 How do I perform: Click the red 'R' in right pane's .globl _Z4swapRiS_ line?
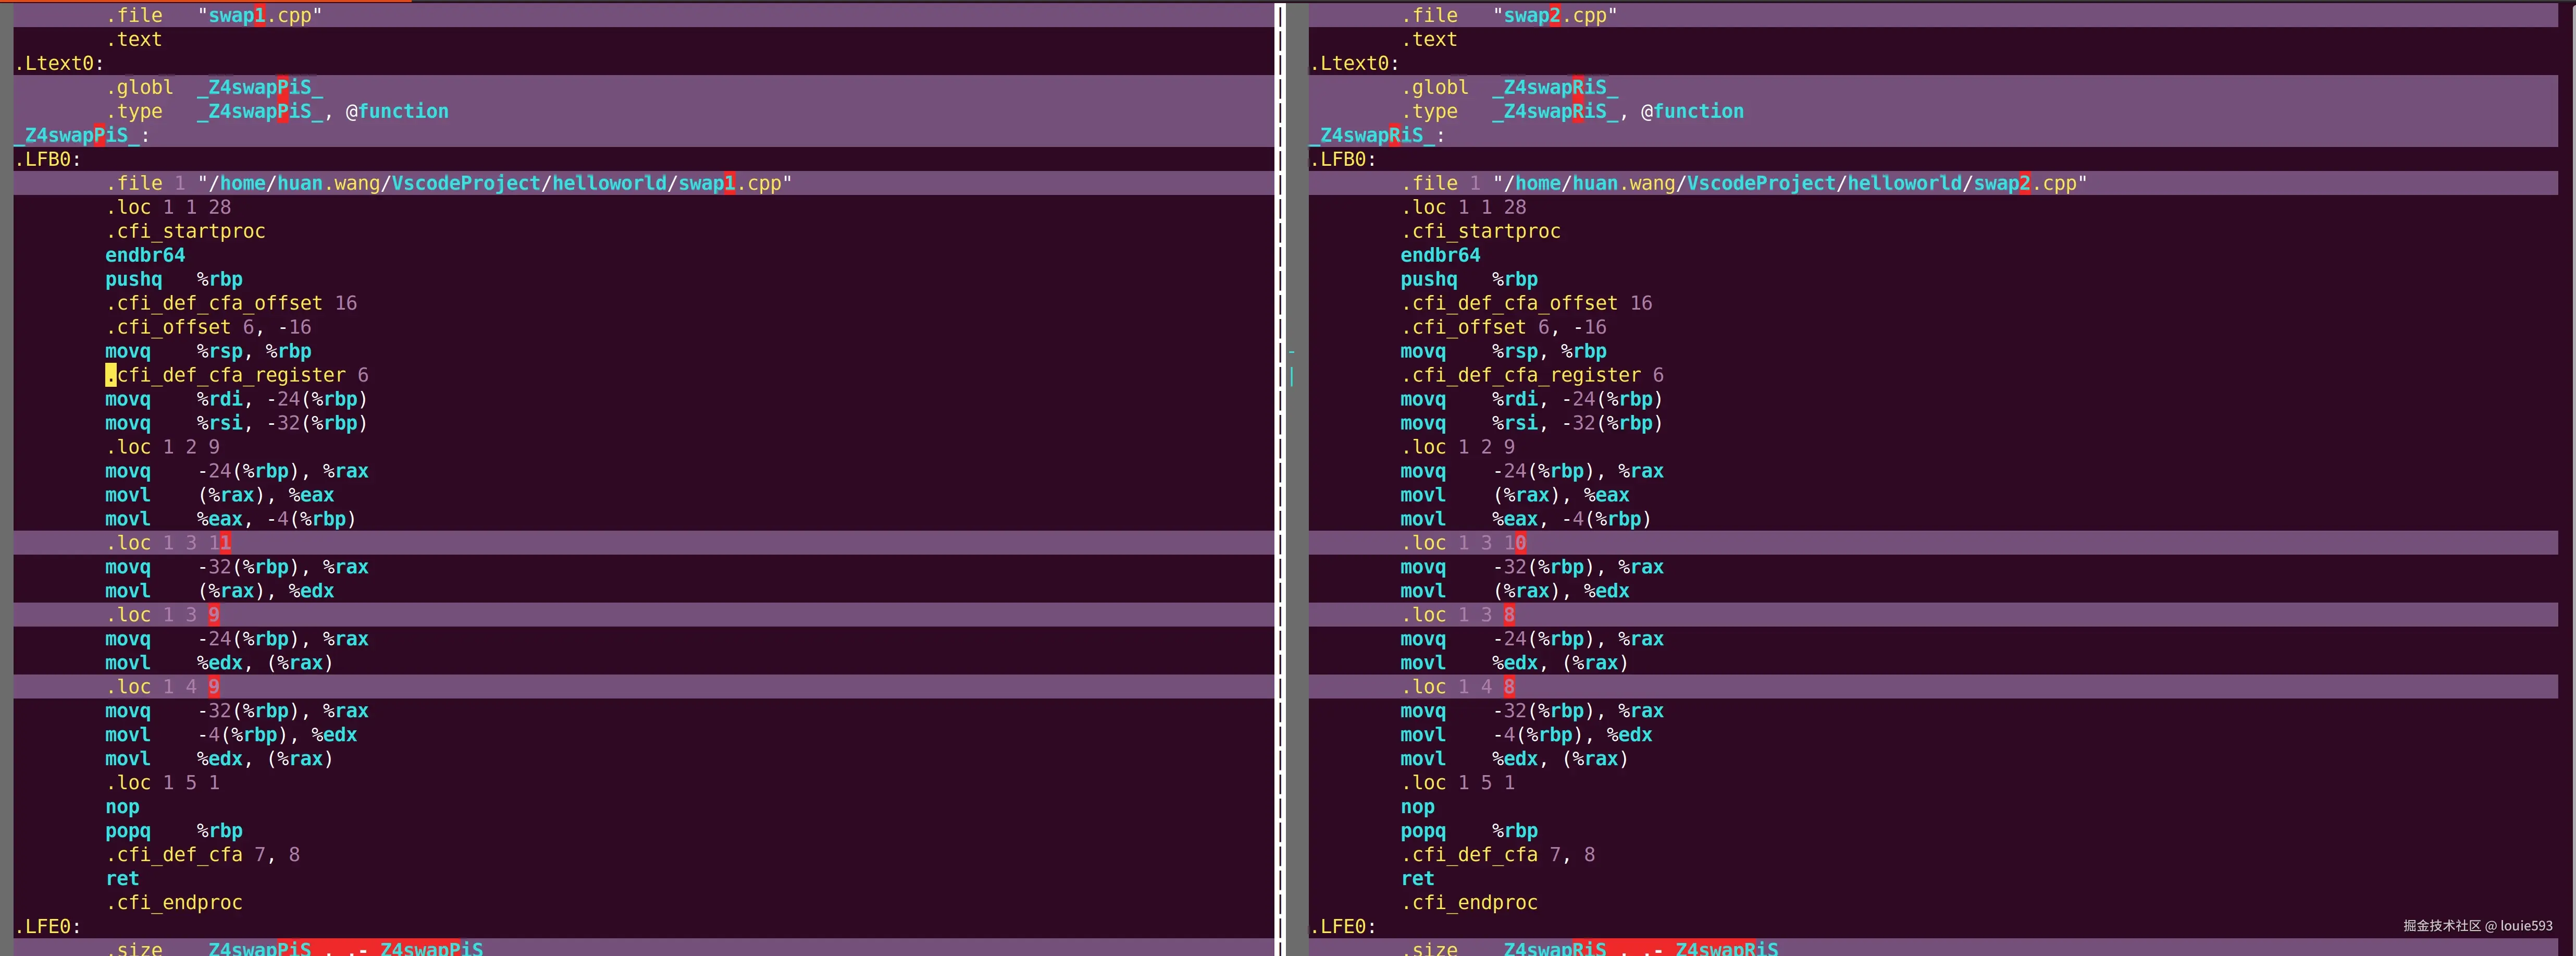tap(1577, 87)
